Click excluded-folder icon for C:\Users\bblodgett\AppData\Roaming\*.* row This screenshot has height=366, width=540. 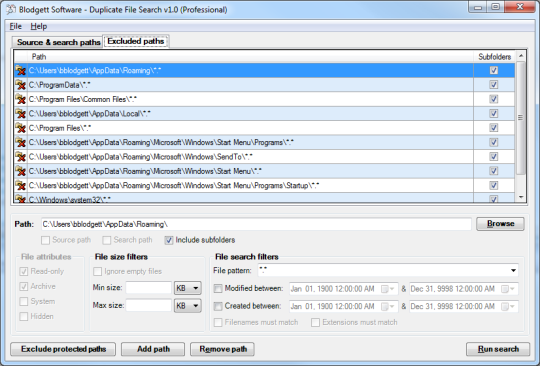pyautogui.click(x=21, y=71)
